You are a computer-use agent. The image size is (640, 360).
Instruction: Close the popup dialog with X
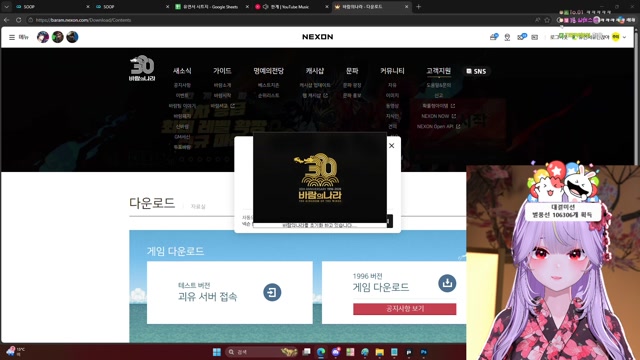391,146
